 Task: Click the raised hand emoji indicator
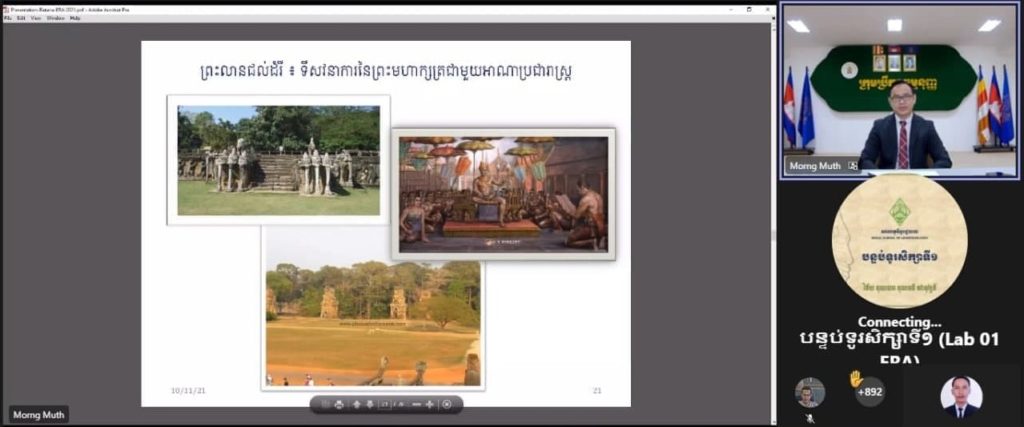point(856,379)
